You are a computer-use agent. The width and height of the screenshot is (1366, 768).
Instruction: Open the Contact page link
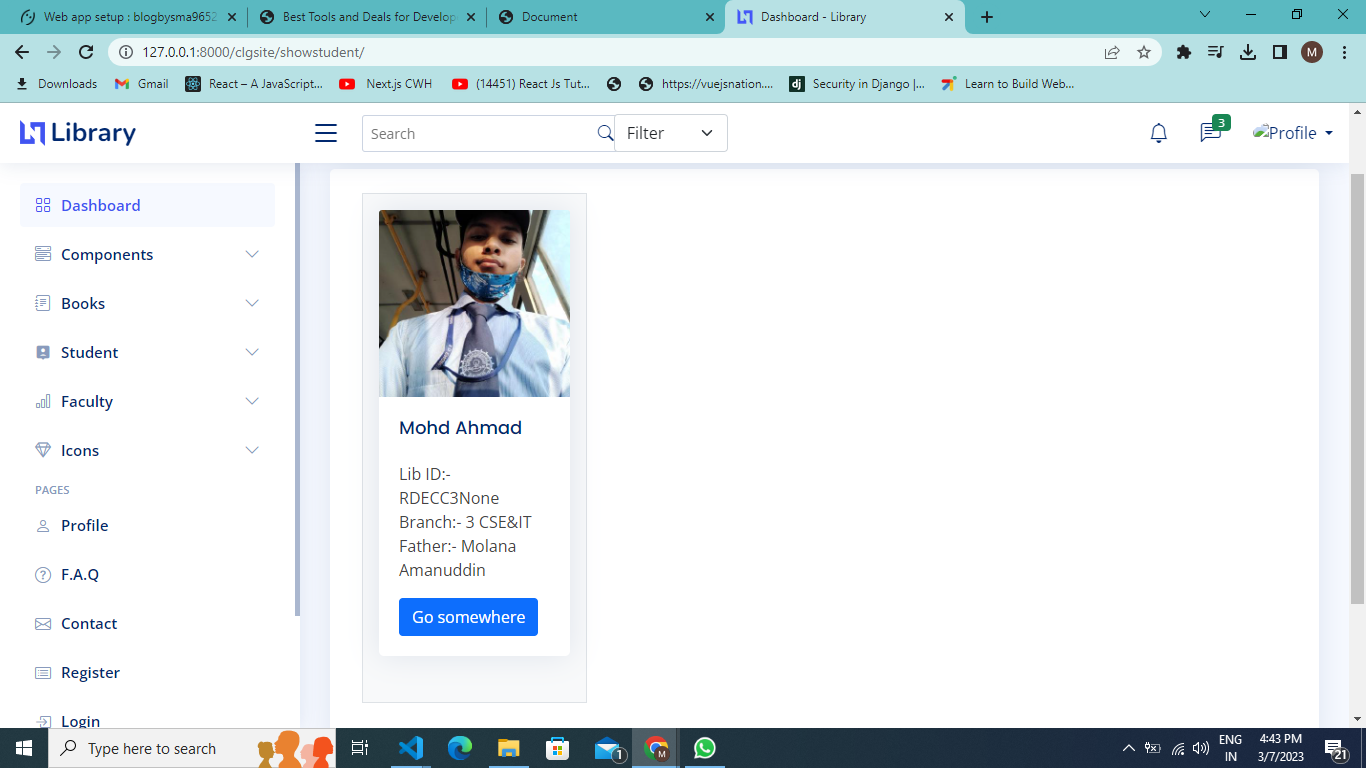coord(89,623)
